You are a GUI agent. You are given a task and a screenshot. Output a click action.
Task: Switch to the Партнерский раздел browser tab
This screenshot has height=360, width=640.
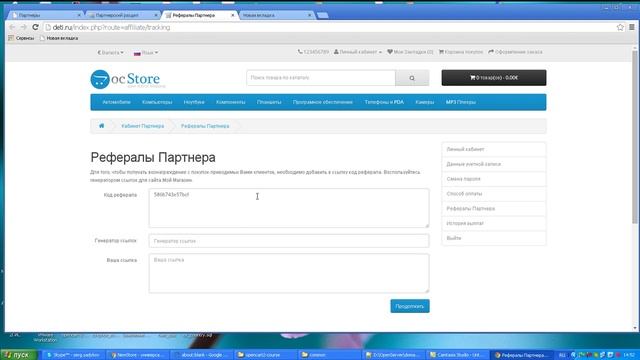121,15
